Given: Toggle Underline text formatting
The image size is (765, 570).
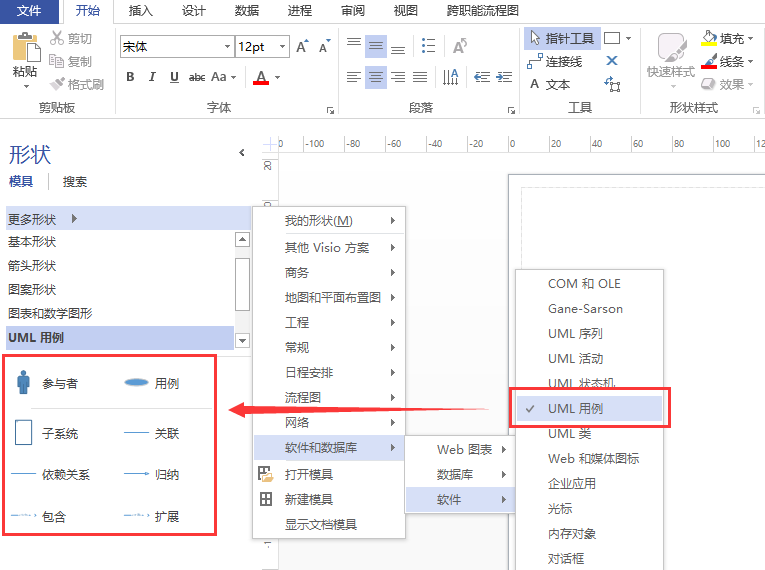Looking at the screenshot, I should [174, 77].
